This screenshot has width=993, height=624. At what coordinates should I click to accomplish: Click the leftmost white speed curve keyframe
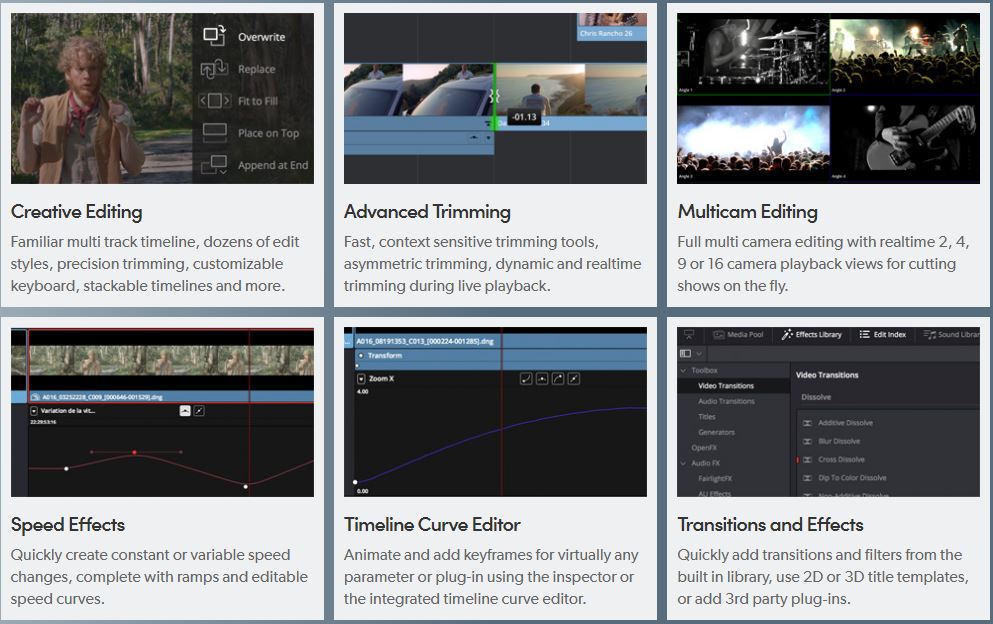coord(66,469)
